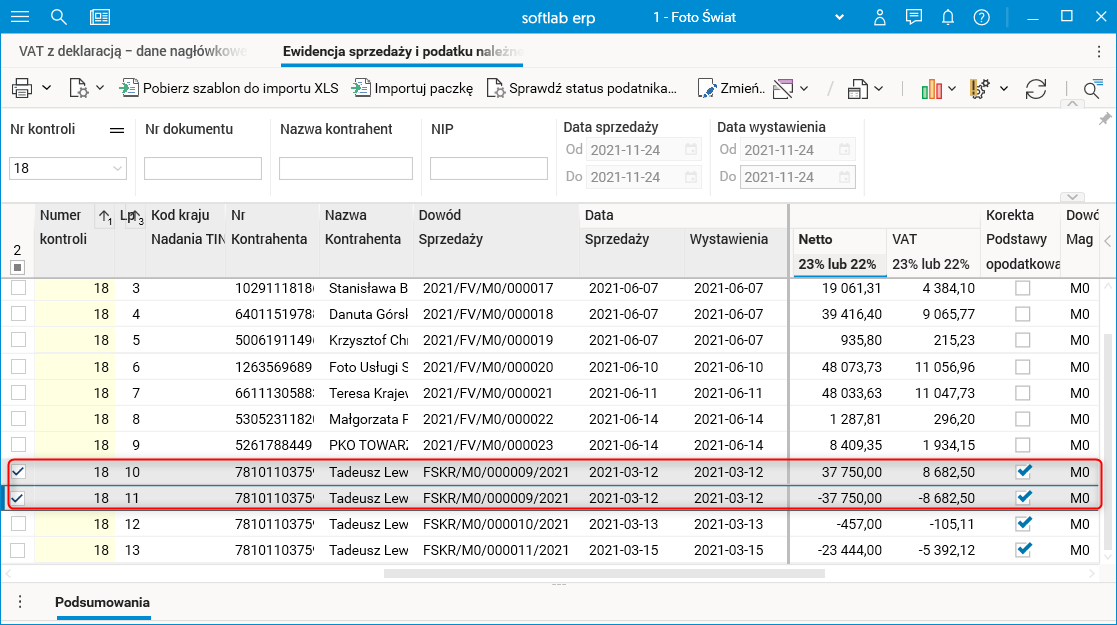Image resolution: width=1117 pixels, height=625 pixels.
Task: Open the hamburger main menu
Action: tap(19, 17)
